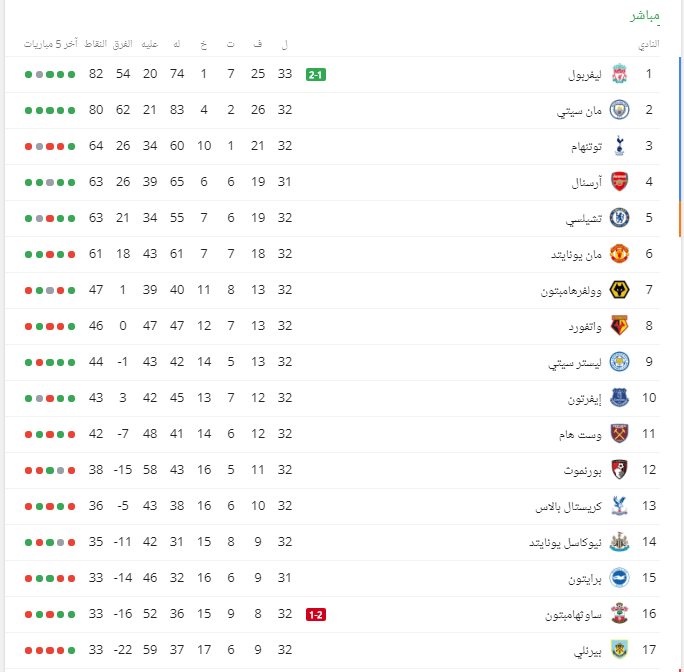
Task: Click the Chelsea club crest
Action: coord(619,218)
